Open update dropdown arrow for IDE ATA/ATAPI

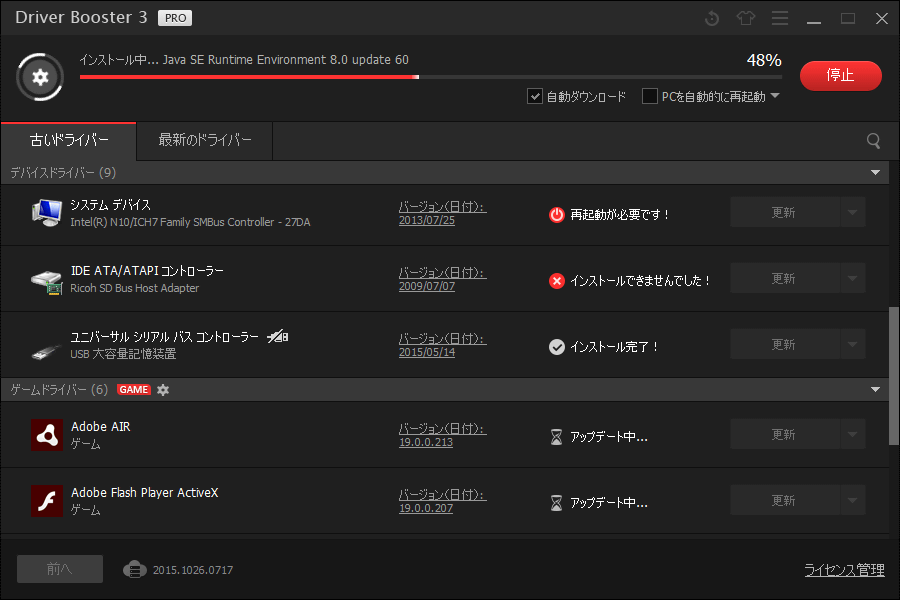point(852,278)
